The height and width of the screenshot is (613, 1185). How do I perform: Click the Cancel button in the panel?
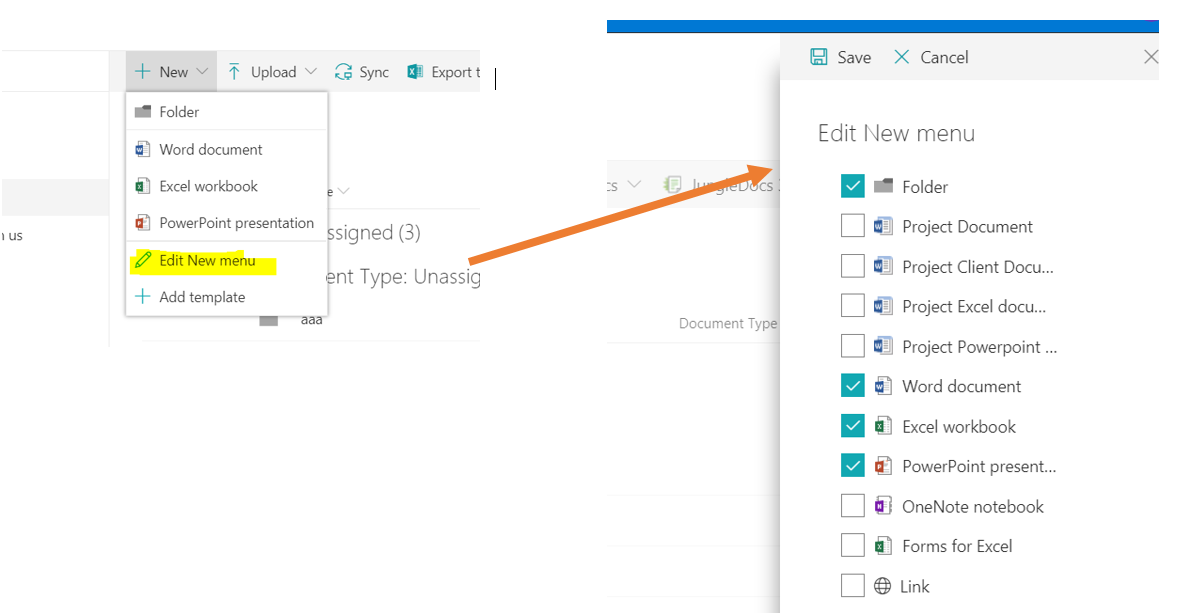pos(931,57)
